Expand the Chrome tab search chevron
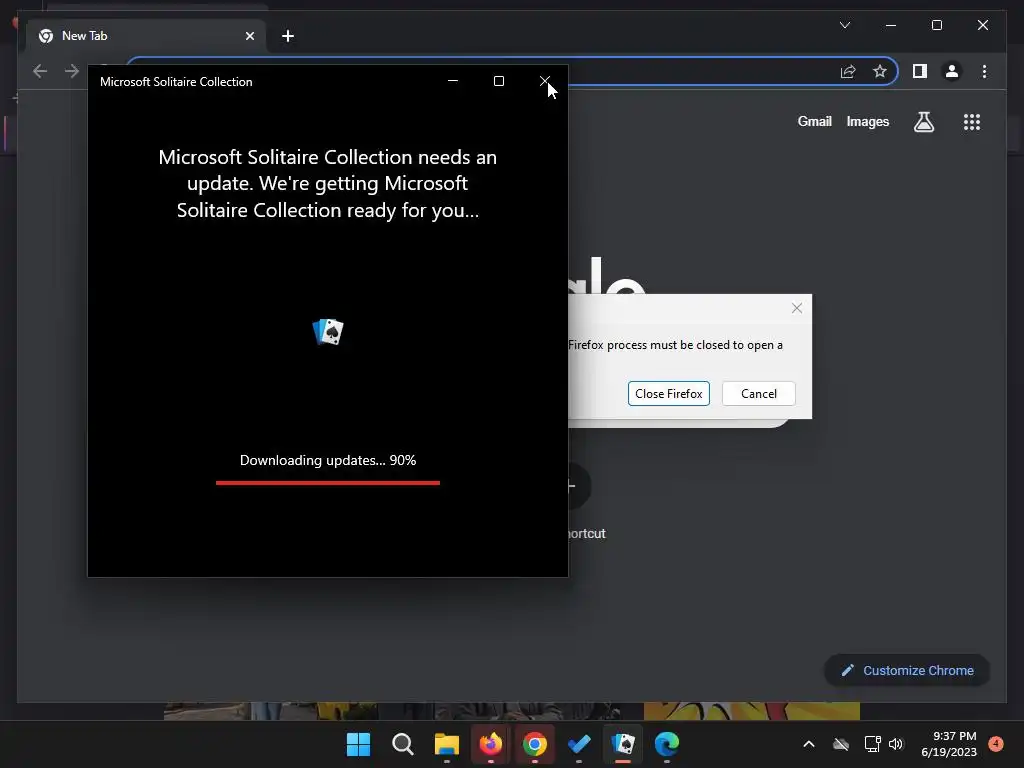The image size is (1024, 768). tap(844, 25)
